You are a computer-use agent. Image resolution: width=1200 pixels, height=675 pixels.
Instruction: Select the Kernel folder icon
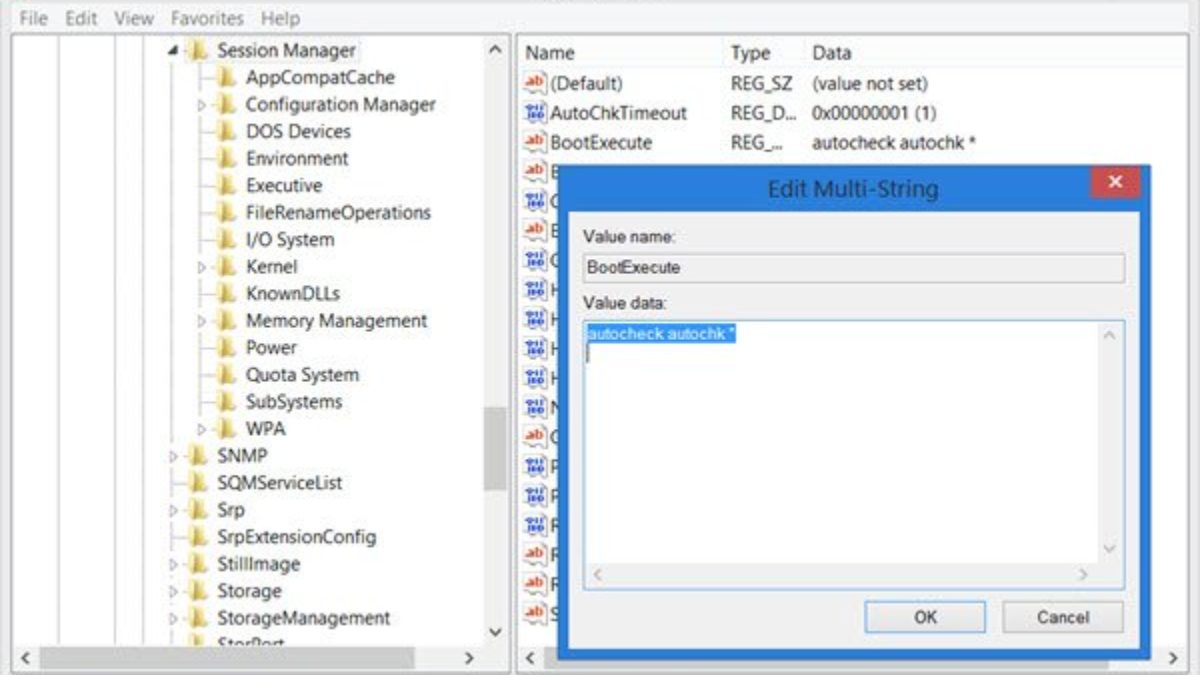click(227, 266)
